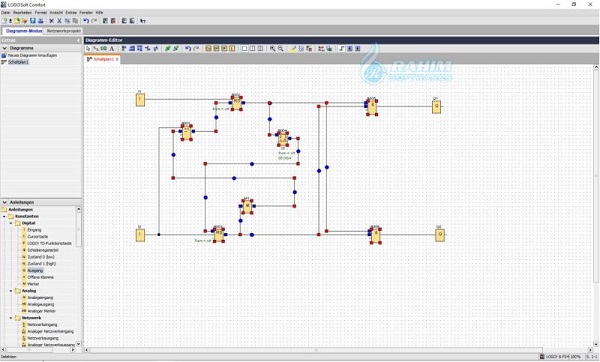Open the Bearbeiten menu
Image resolution: width=600 pixels, height=362 pixels.
[22, 13]
